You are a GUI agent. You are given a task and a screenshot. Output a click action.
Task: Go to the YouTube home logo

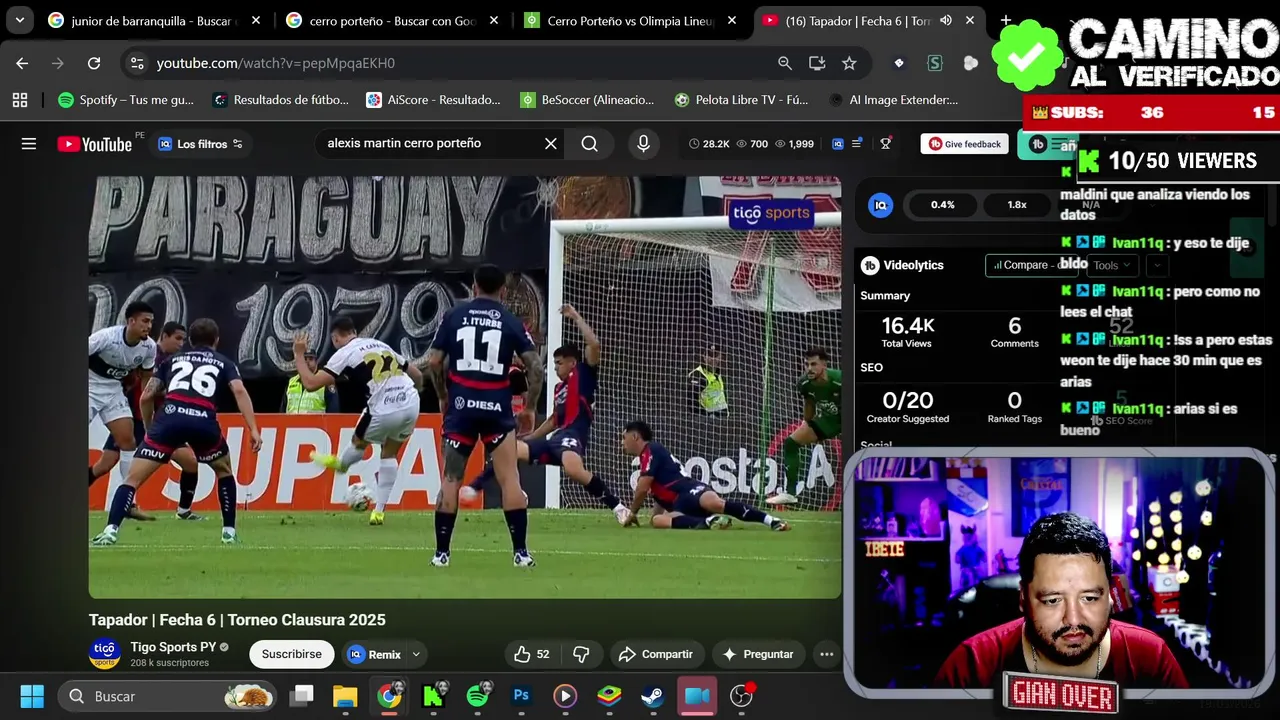pos(94,144)
